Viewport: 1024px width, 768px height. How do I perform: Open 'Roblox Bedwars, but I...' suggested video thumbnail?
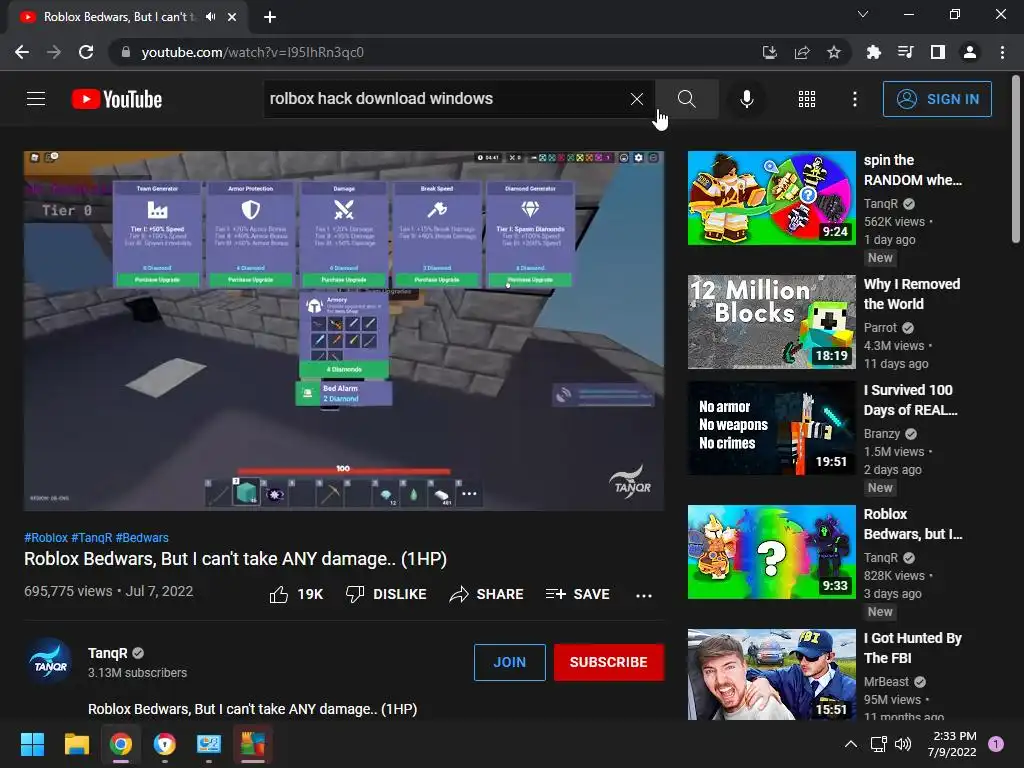pyautogui.click(x=771, y=552)
